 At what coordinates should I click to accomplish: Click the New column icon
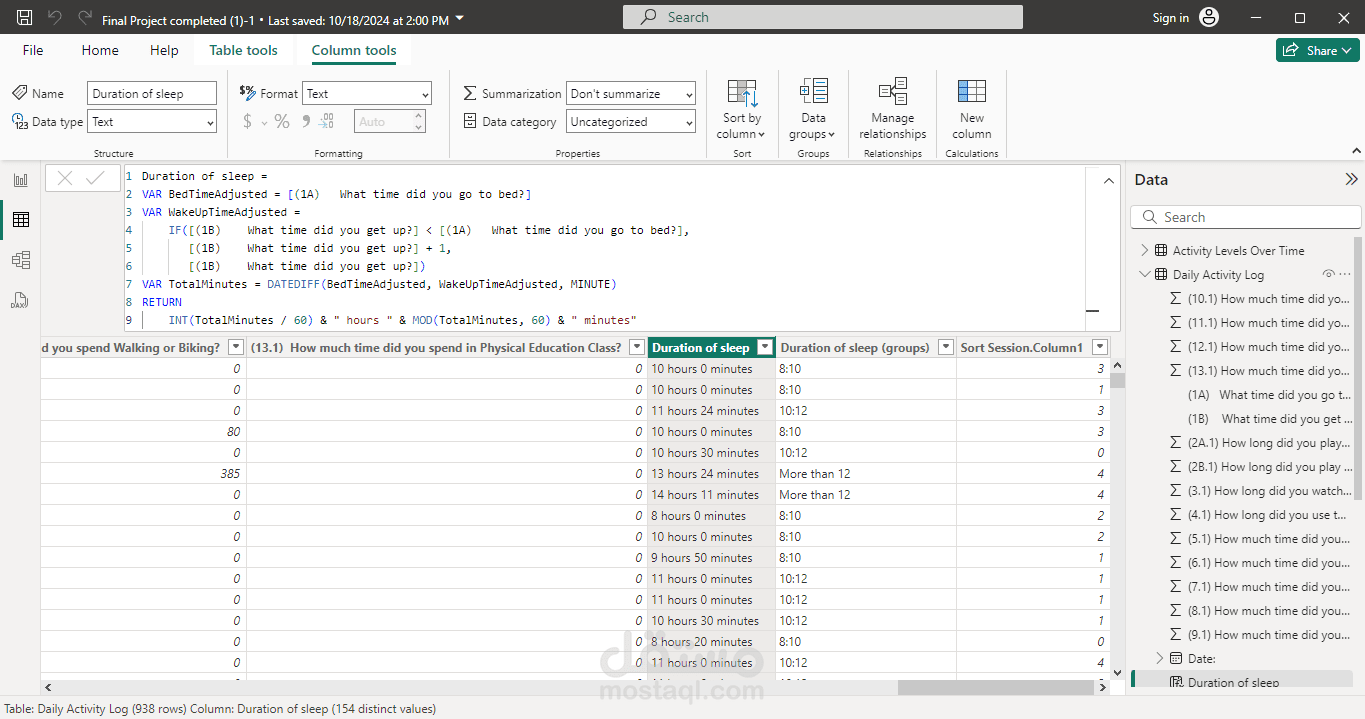pos(971,91)
